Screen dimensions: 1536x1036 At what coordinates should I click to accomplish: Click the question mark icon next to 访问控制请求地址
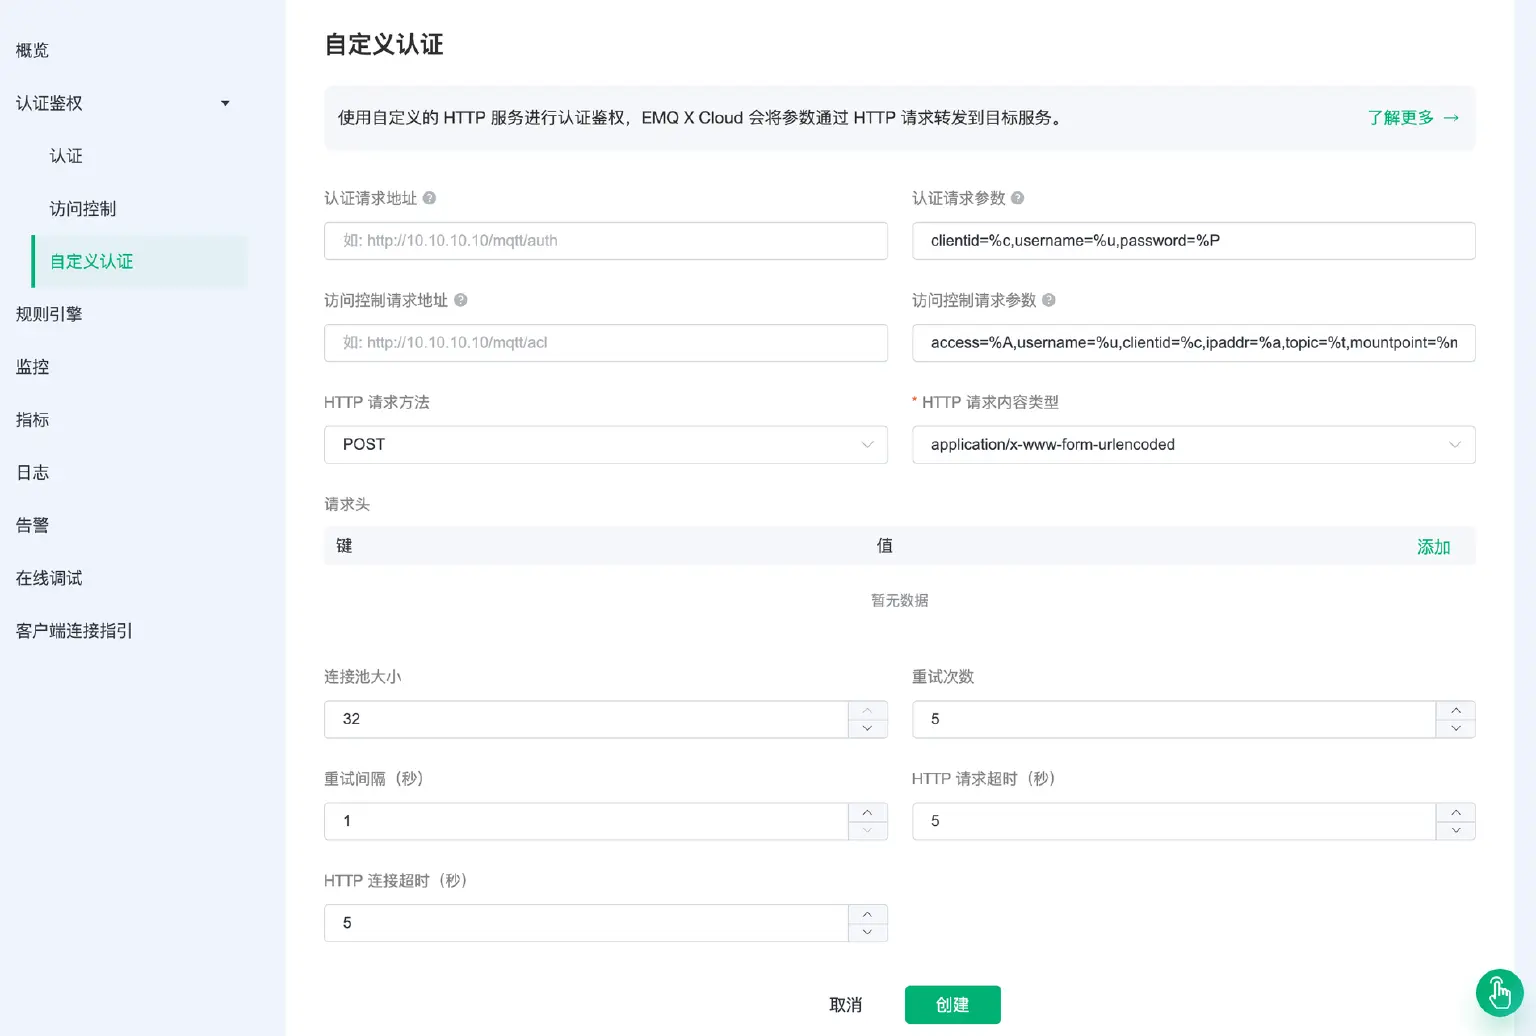pos(460,299)
